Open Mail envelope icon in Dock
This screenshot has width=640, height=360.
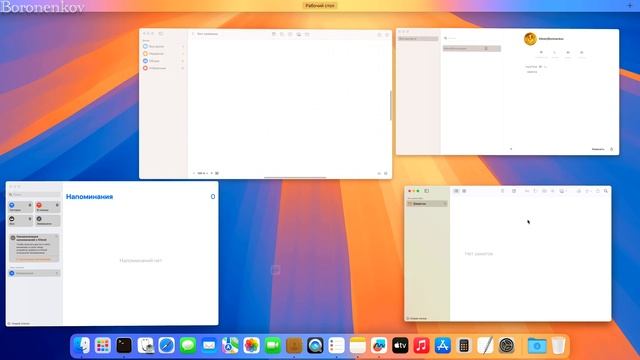pyautogui.click(x=209, y=346)
